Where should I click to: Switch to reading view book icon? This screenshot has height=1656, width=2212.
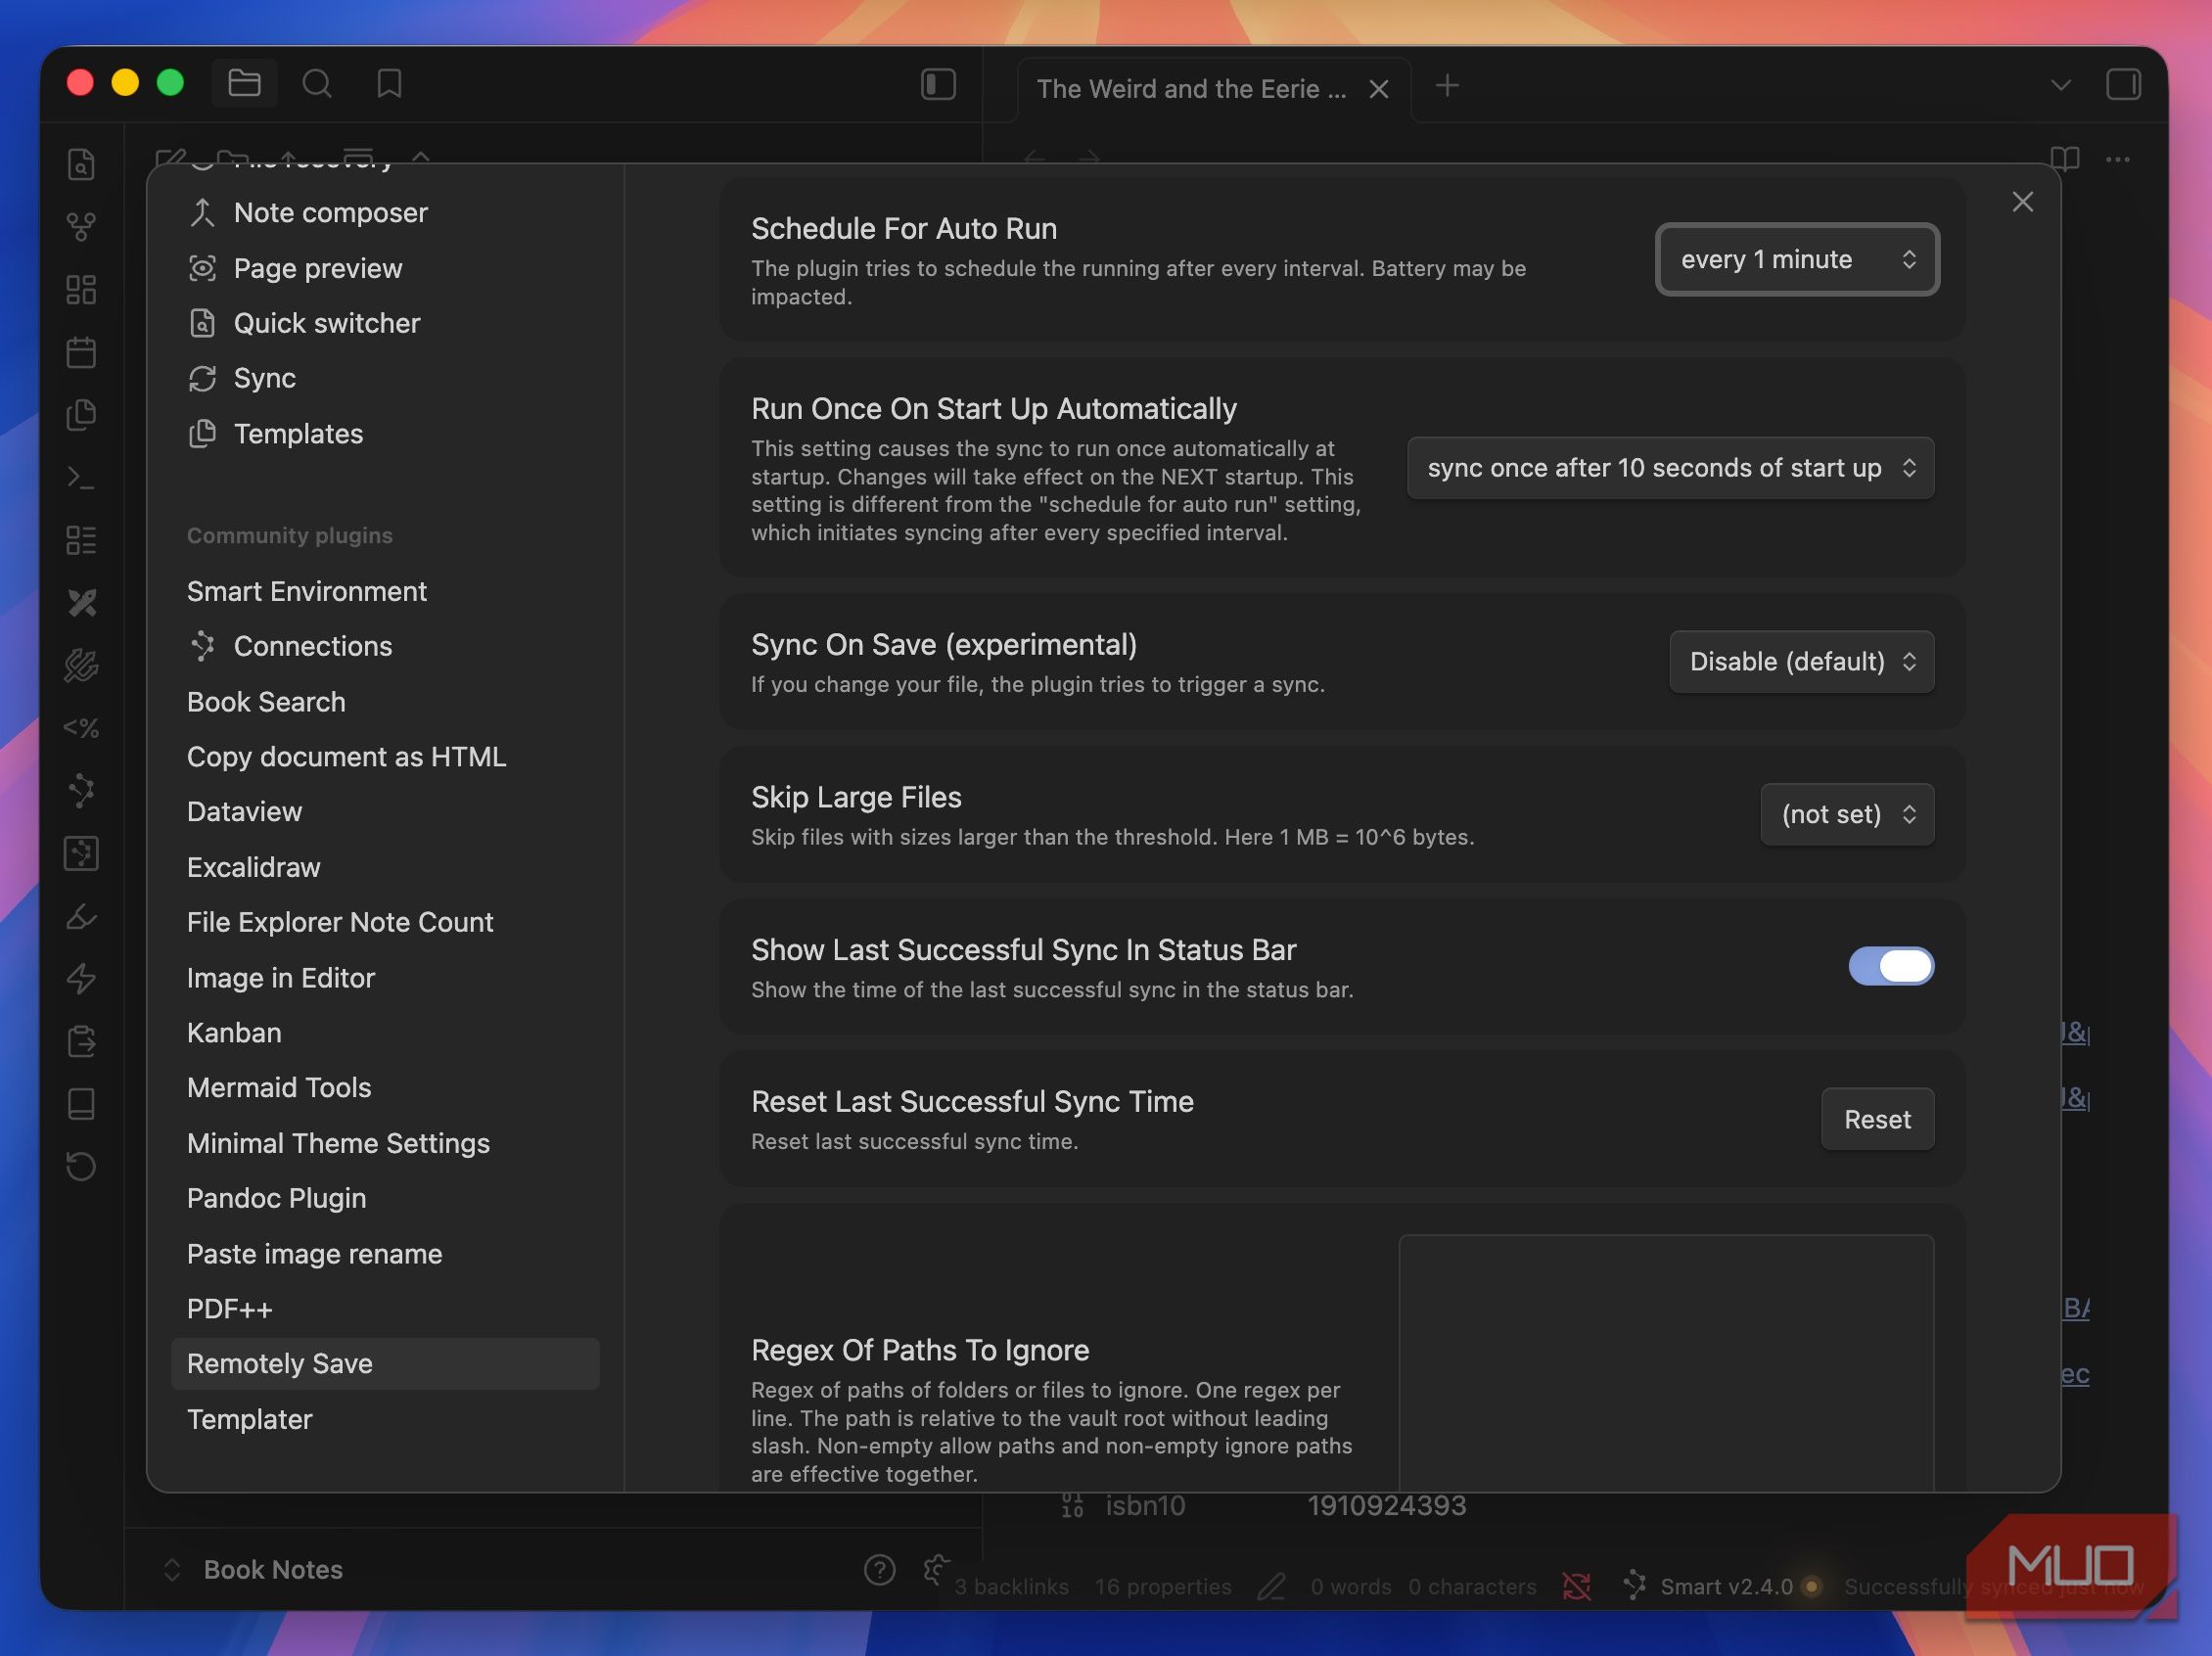point(2065,159)
